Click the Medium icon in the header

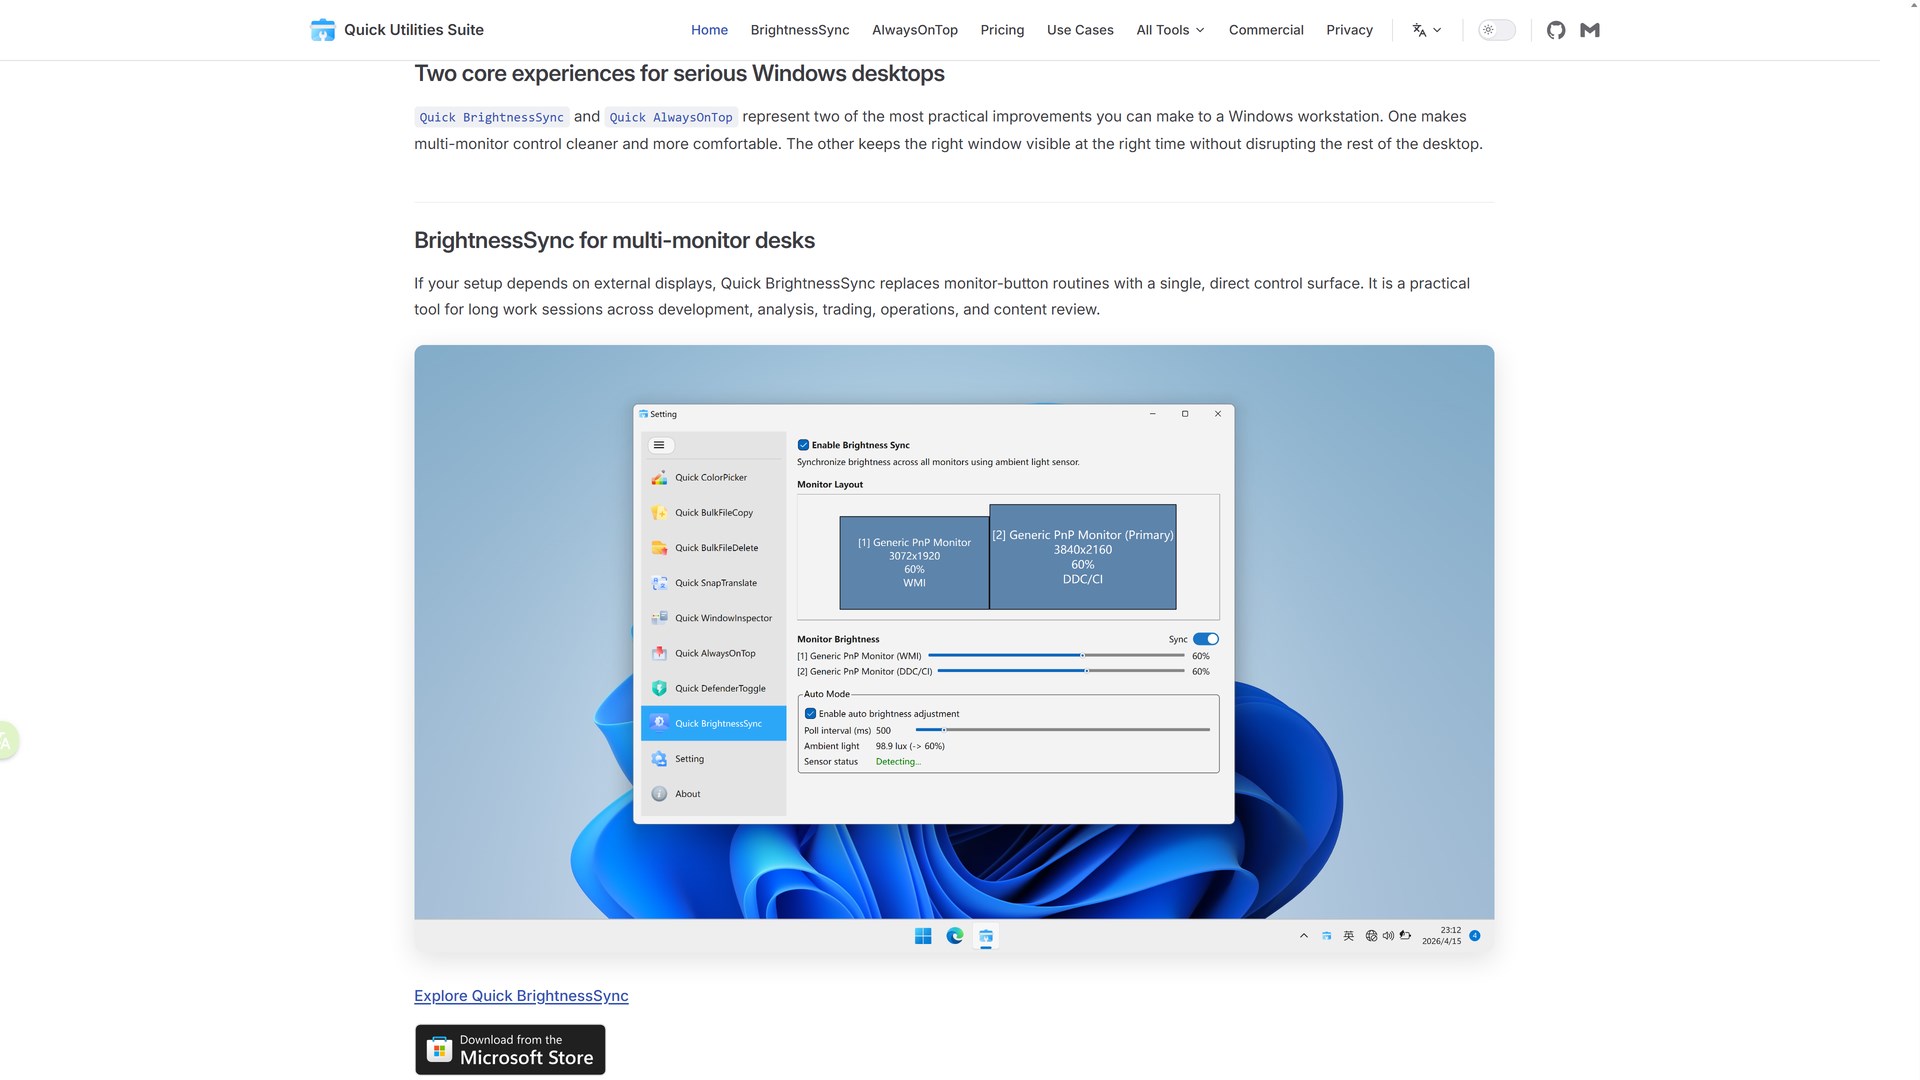point(1590,30)
